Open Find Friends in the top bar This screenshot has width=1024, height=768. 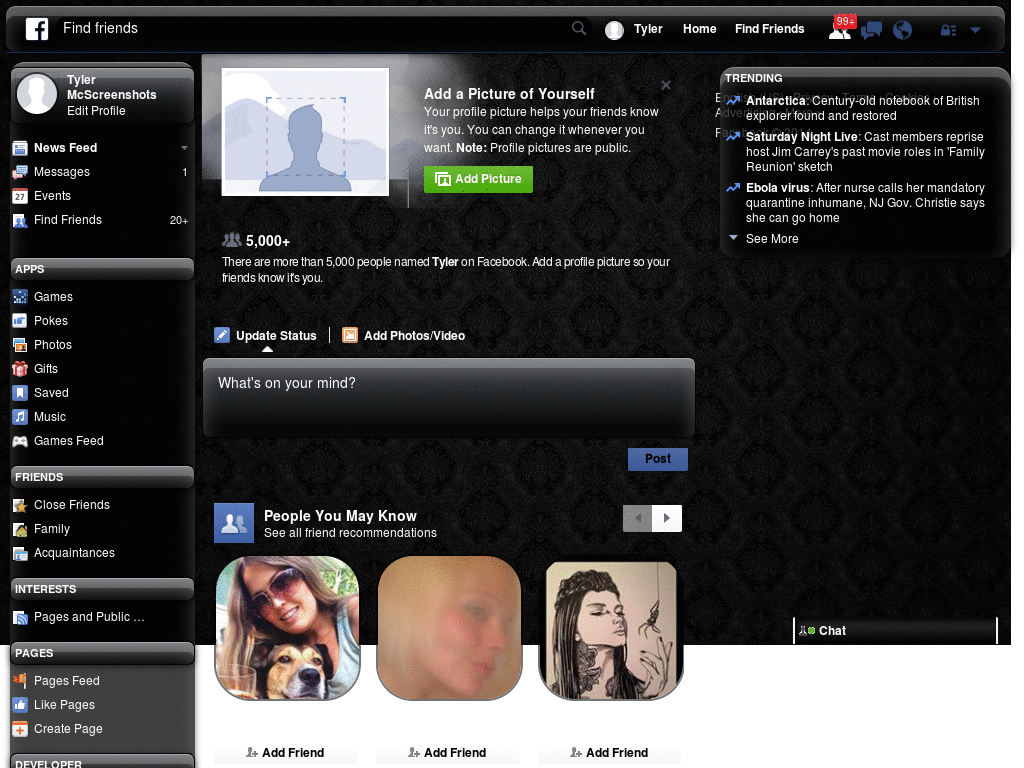pyautogui.click(x=769, y=29)
